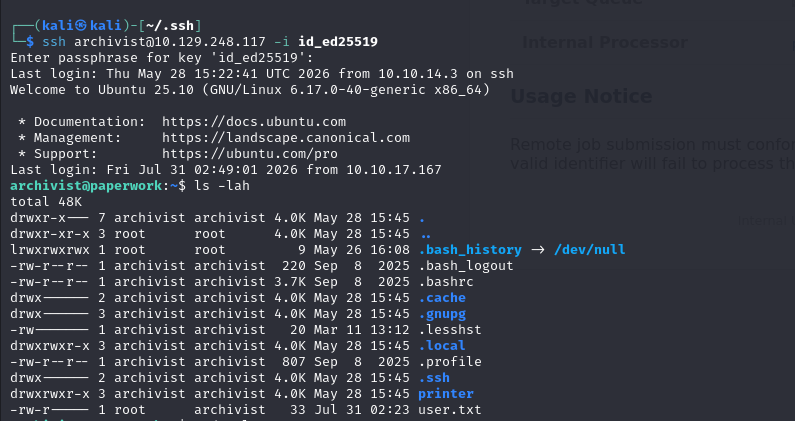Viewport: 795px width, 421px height.
Task: Select the .ssh directory entry
Action: point(434,378)
